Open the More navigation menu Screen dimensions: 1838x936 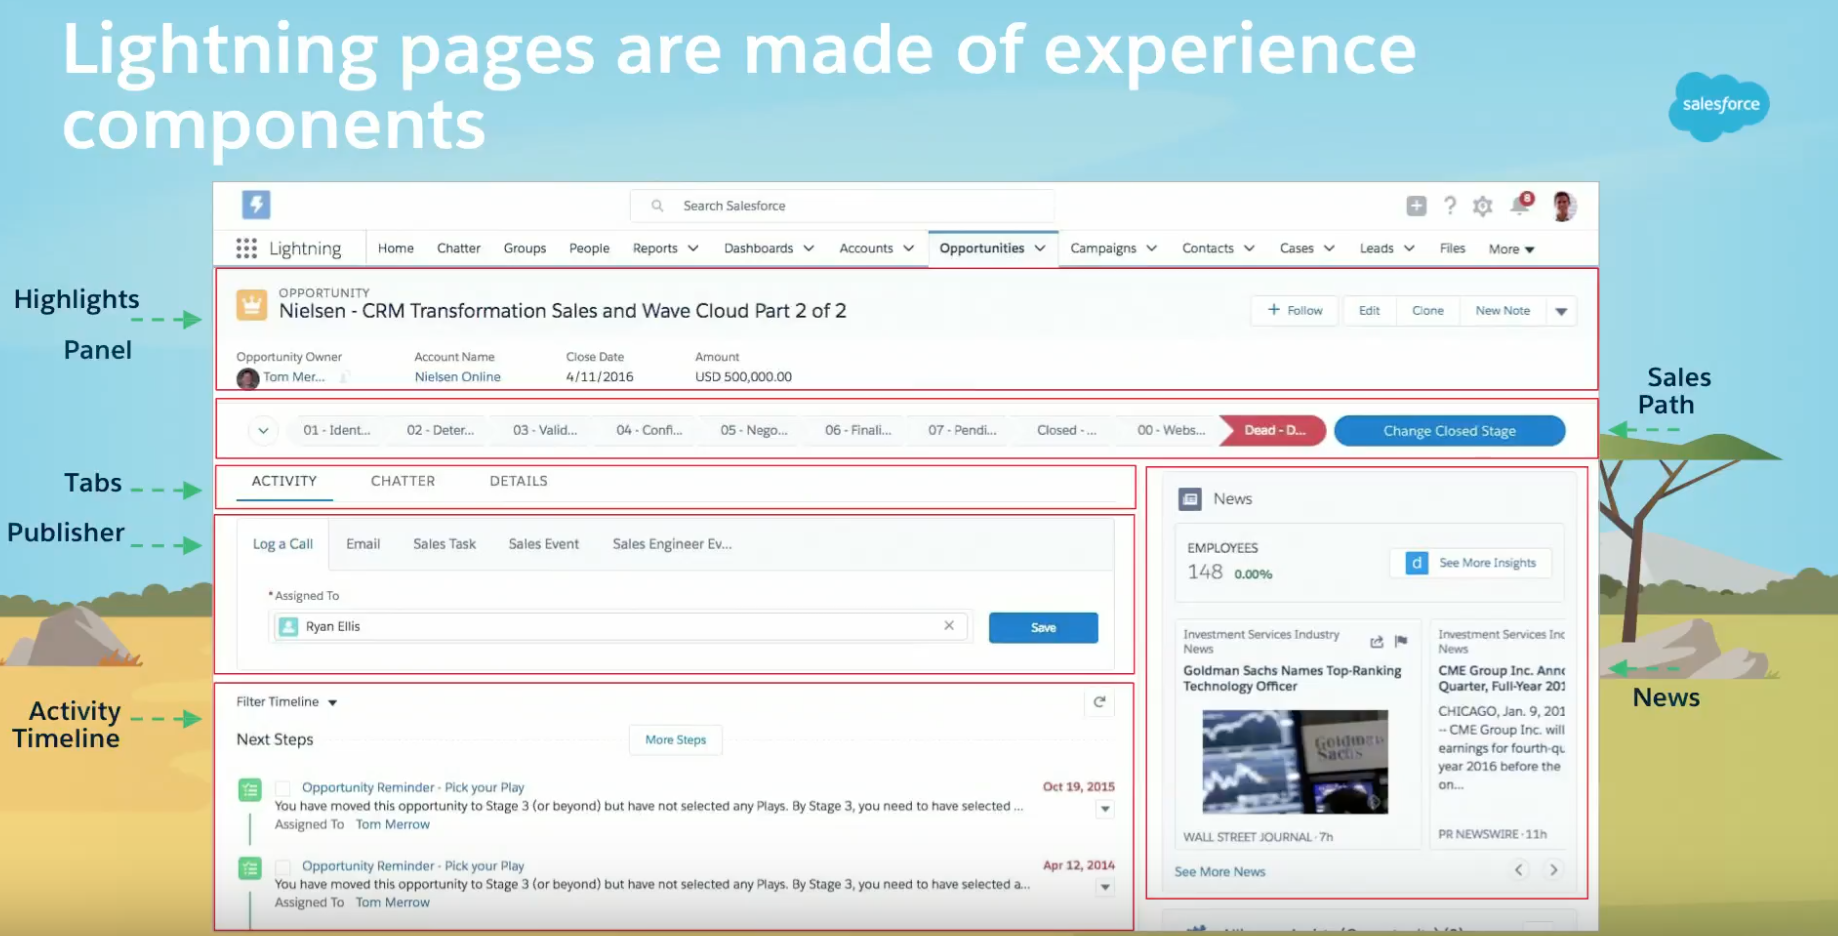1511,249
